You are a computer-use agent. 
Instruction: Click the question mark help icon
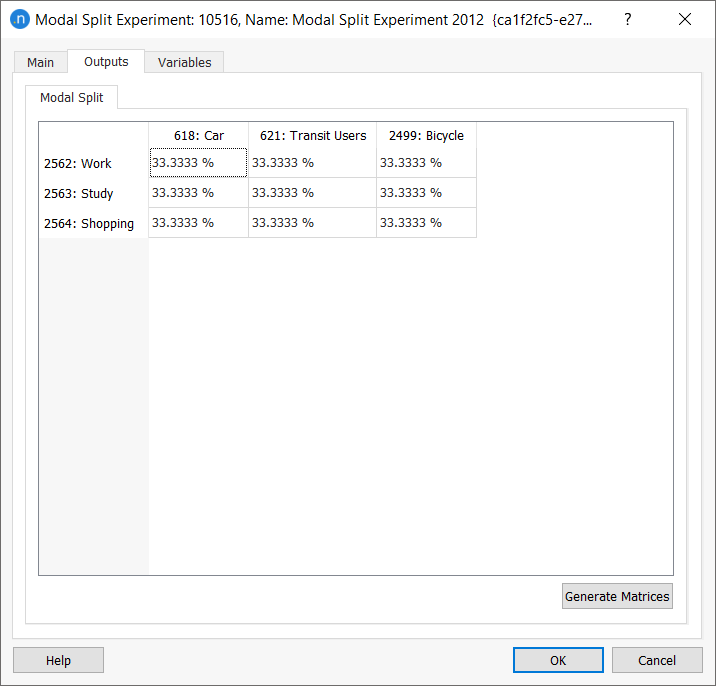(x=628, y=19)
